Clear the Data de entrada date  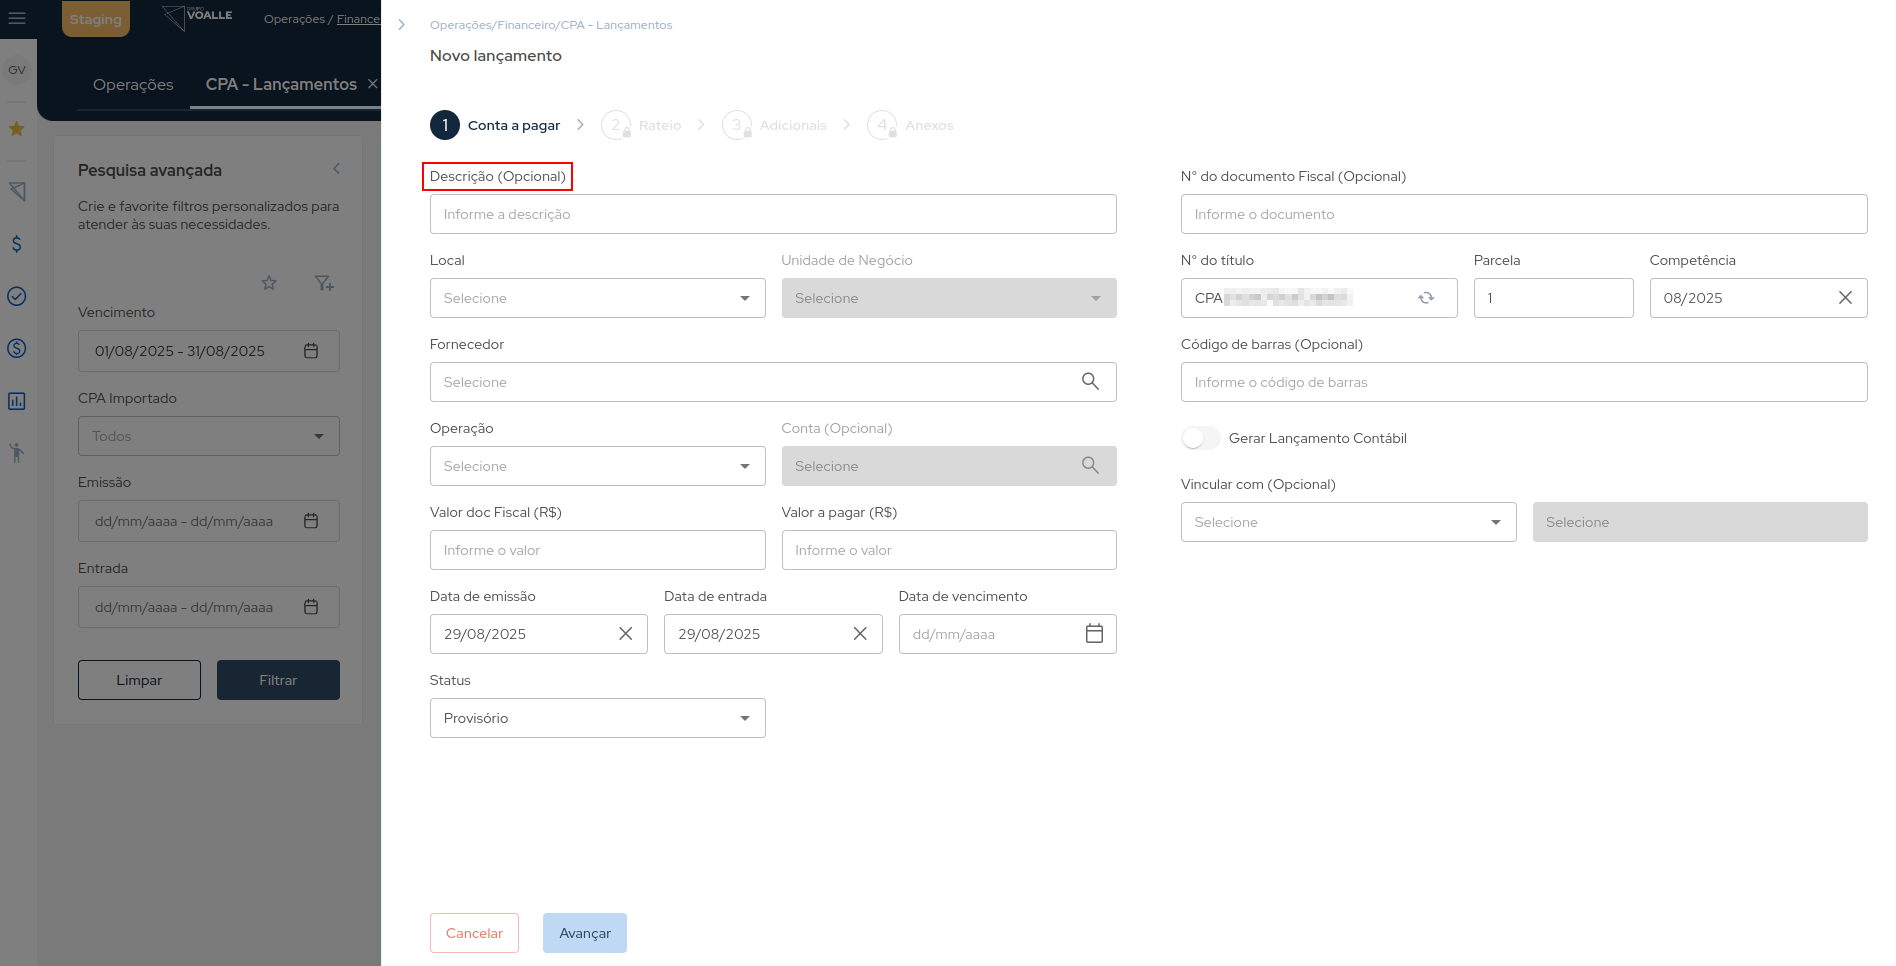click(x=859, y=634)
